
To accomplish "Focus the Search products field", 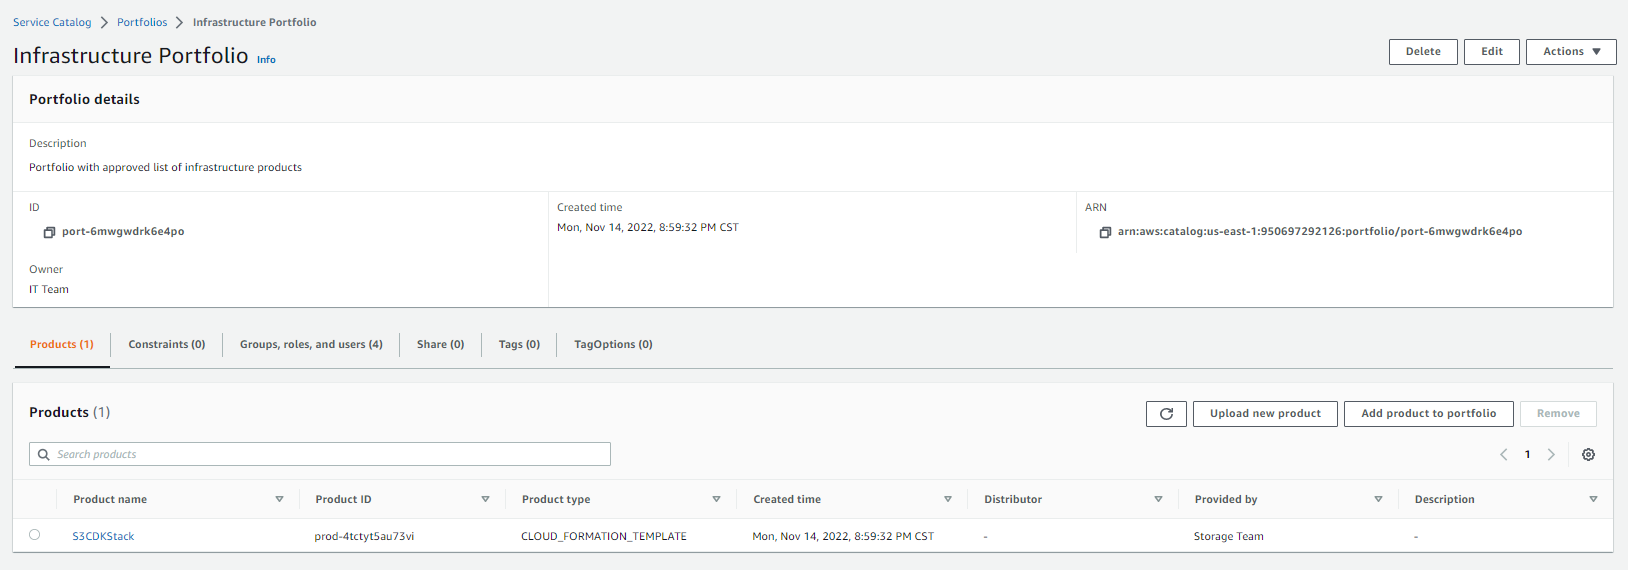I will [320, 455].
